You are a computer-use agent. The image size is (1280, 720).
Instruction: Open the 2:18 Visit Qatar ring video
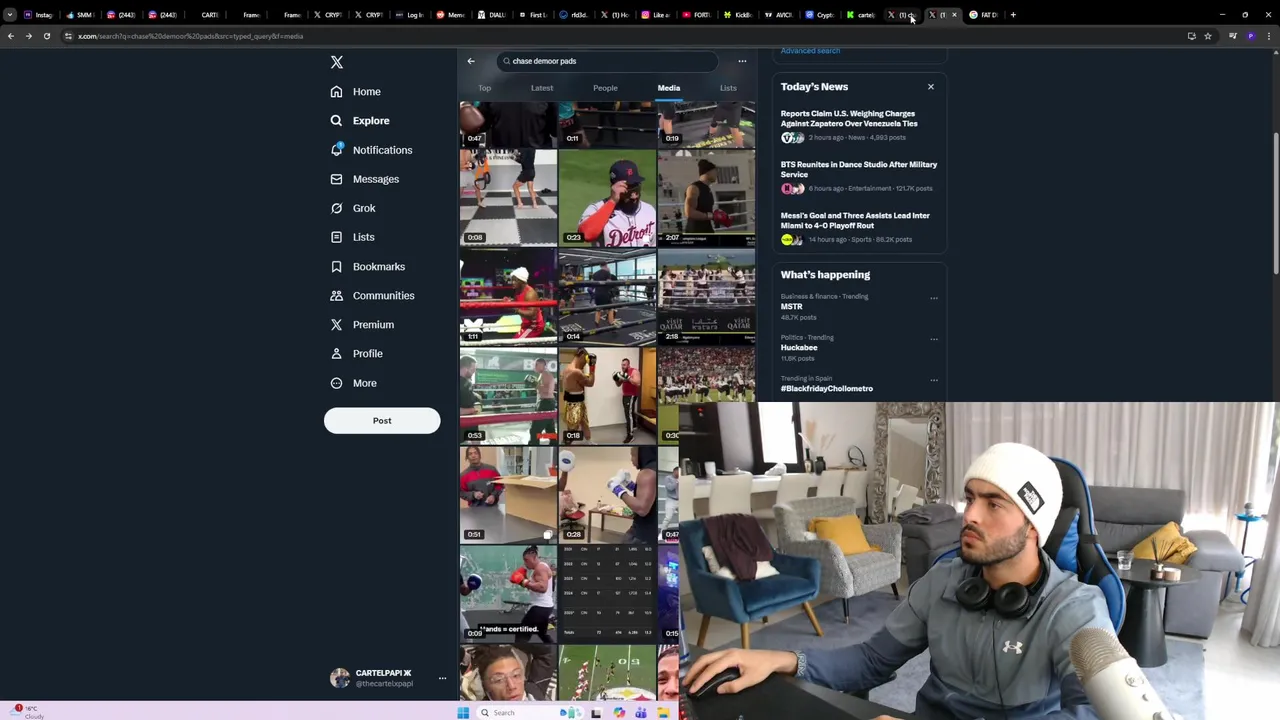[x=706, y=297]
